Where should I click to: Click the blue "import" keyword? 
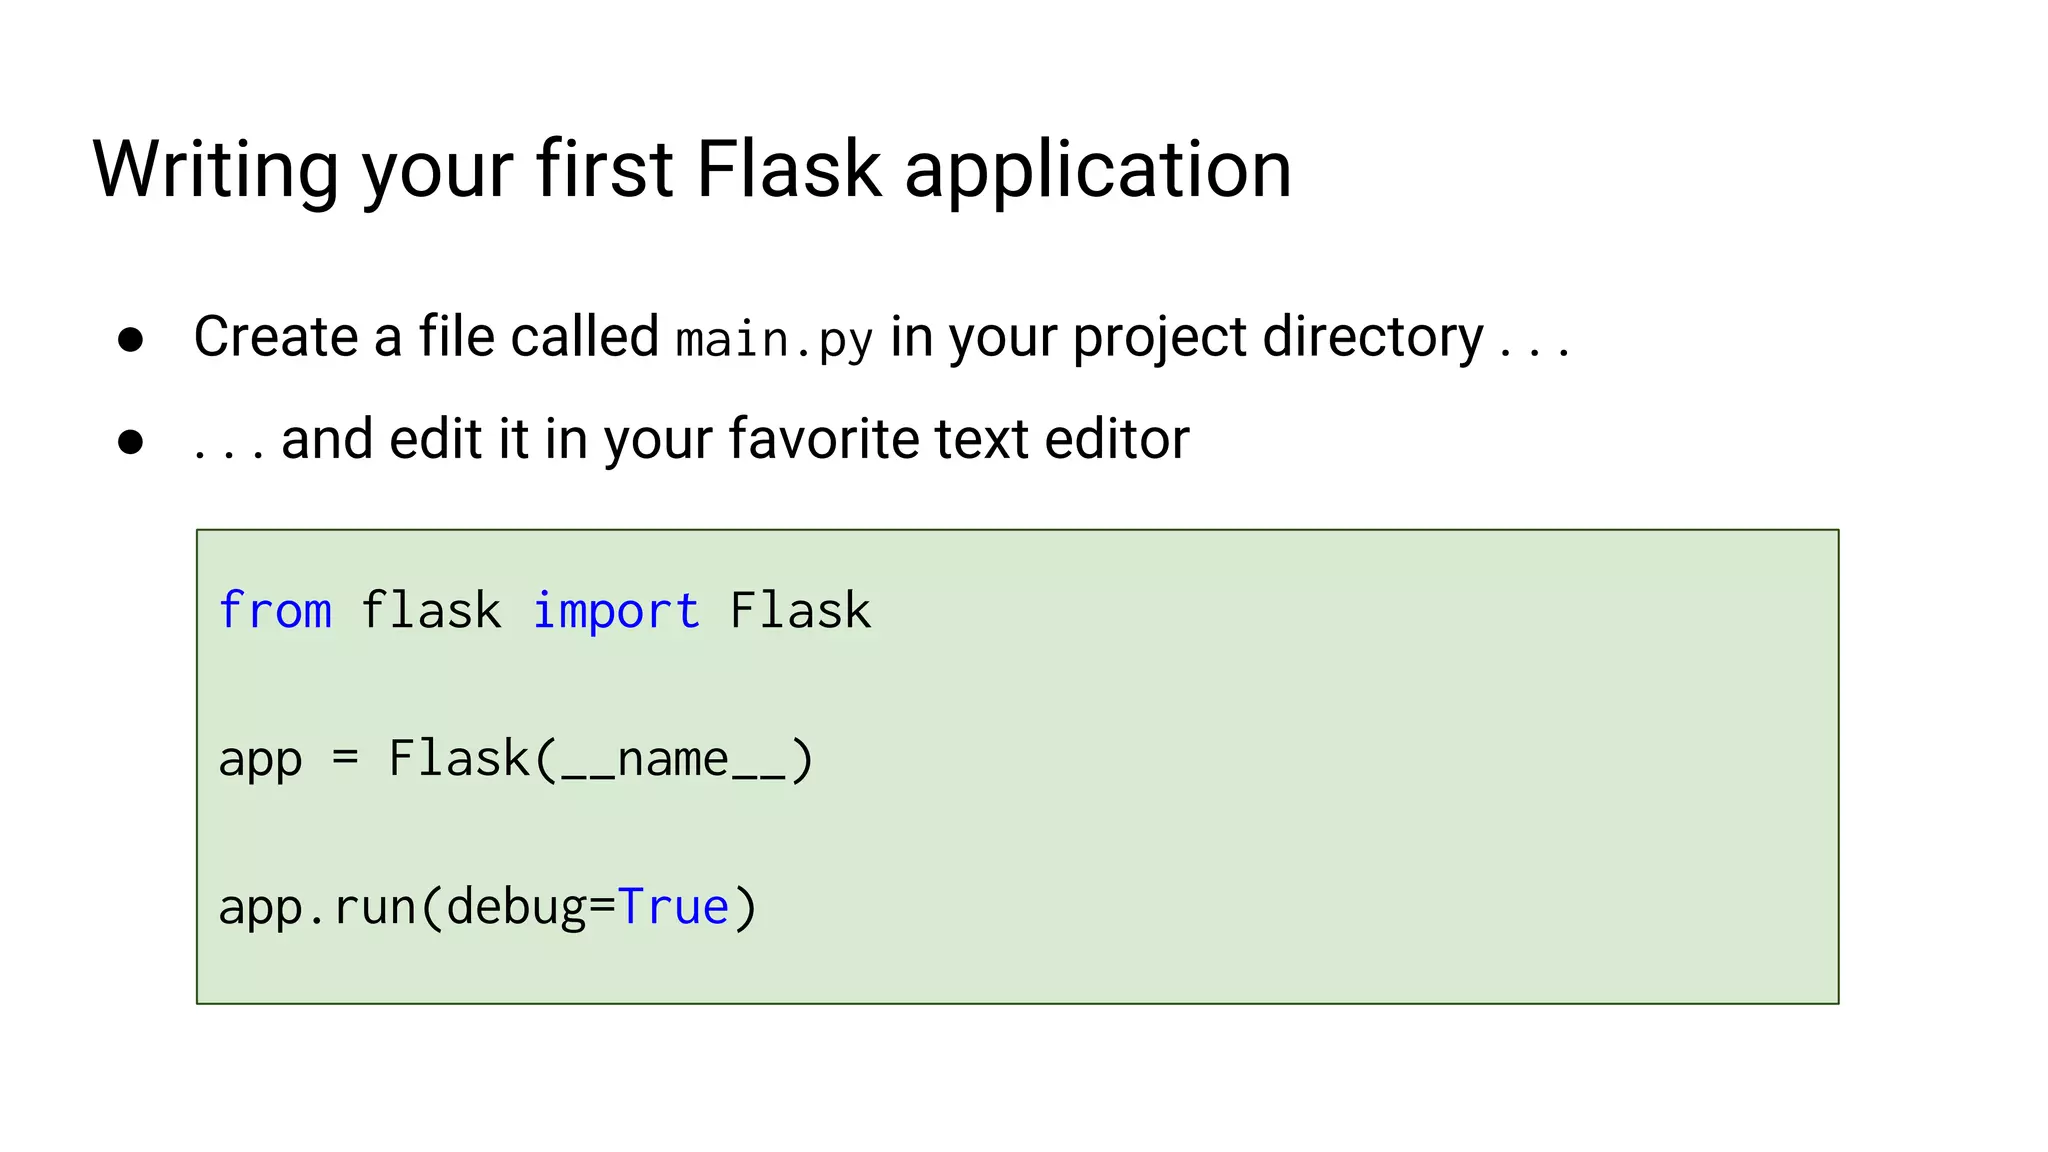click(615, 611)
